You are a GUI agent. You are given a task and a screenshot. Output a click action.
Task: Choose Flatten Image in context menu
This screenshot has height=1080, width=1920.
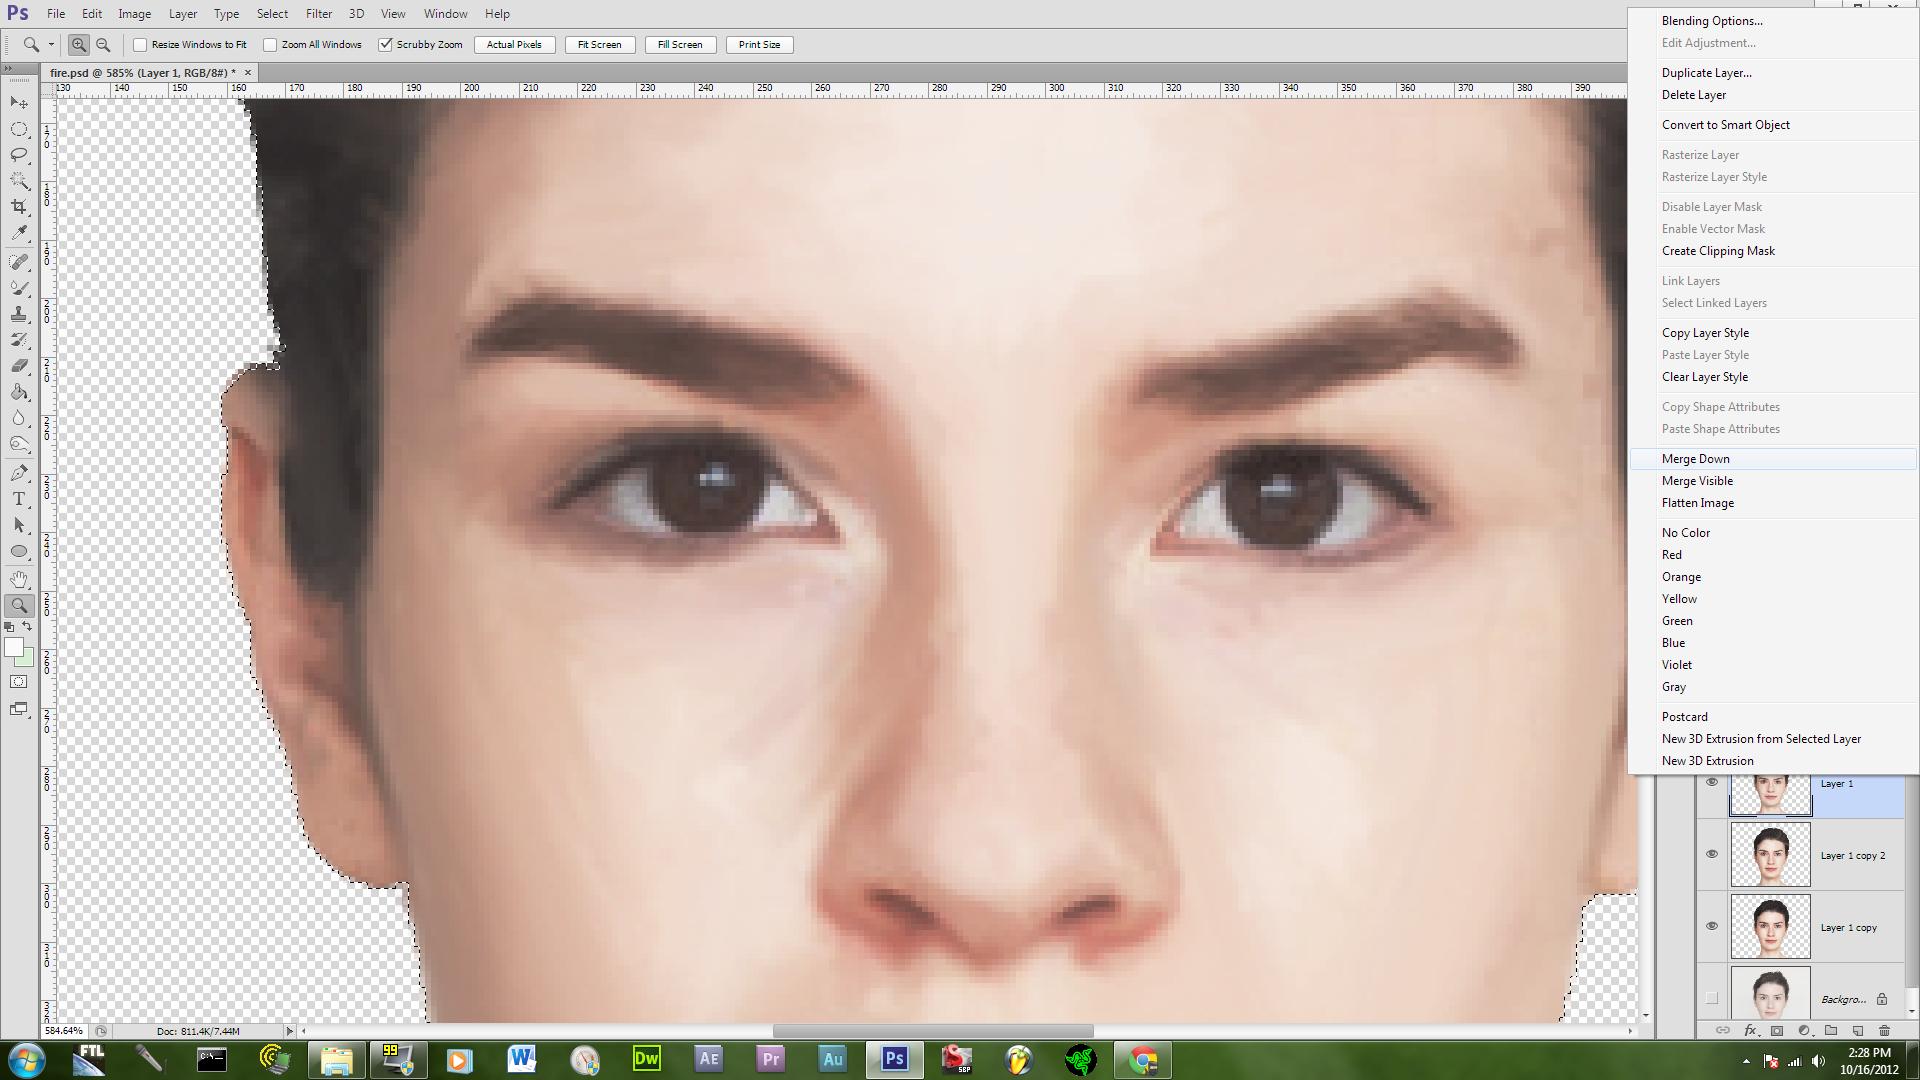(1773, 503)
